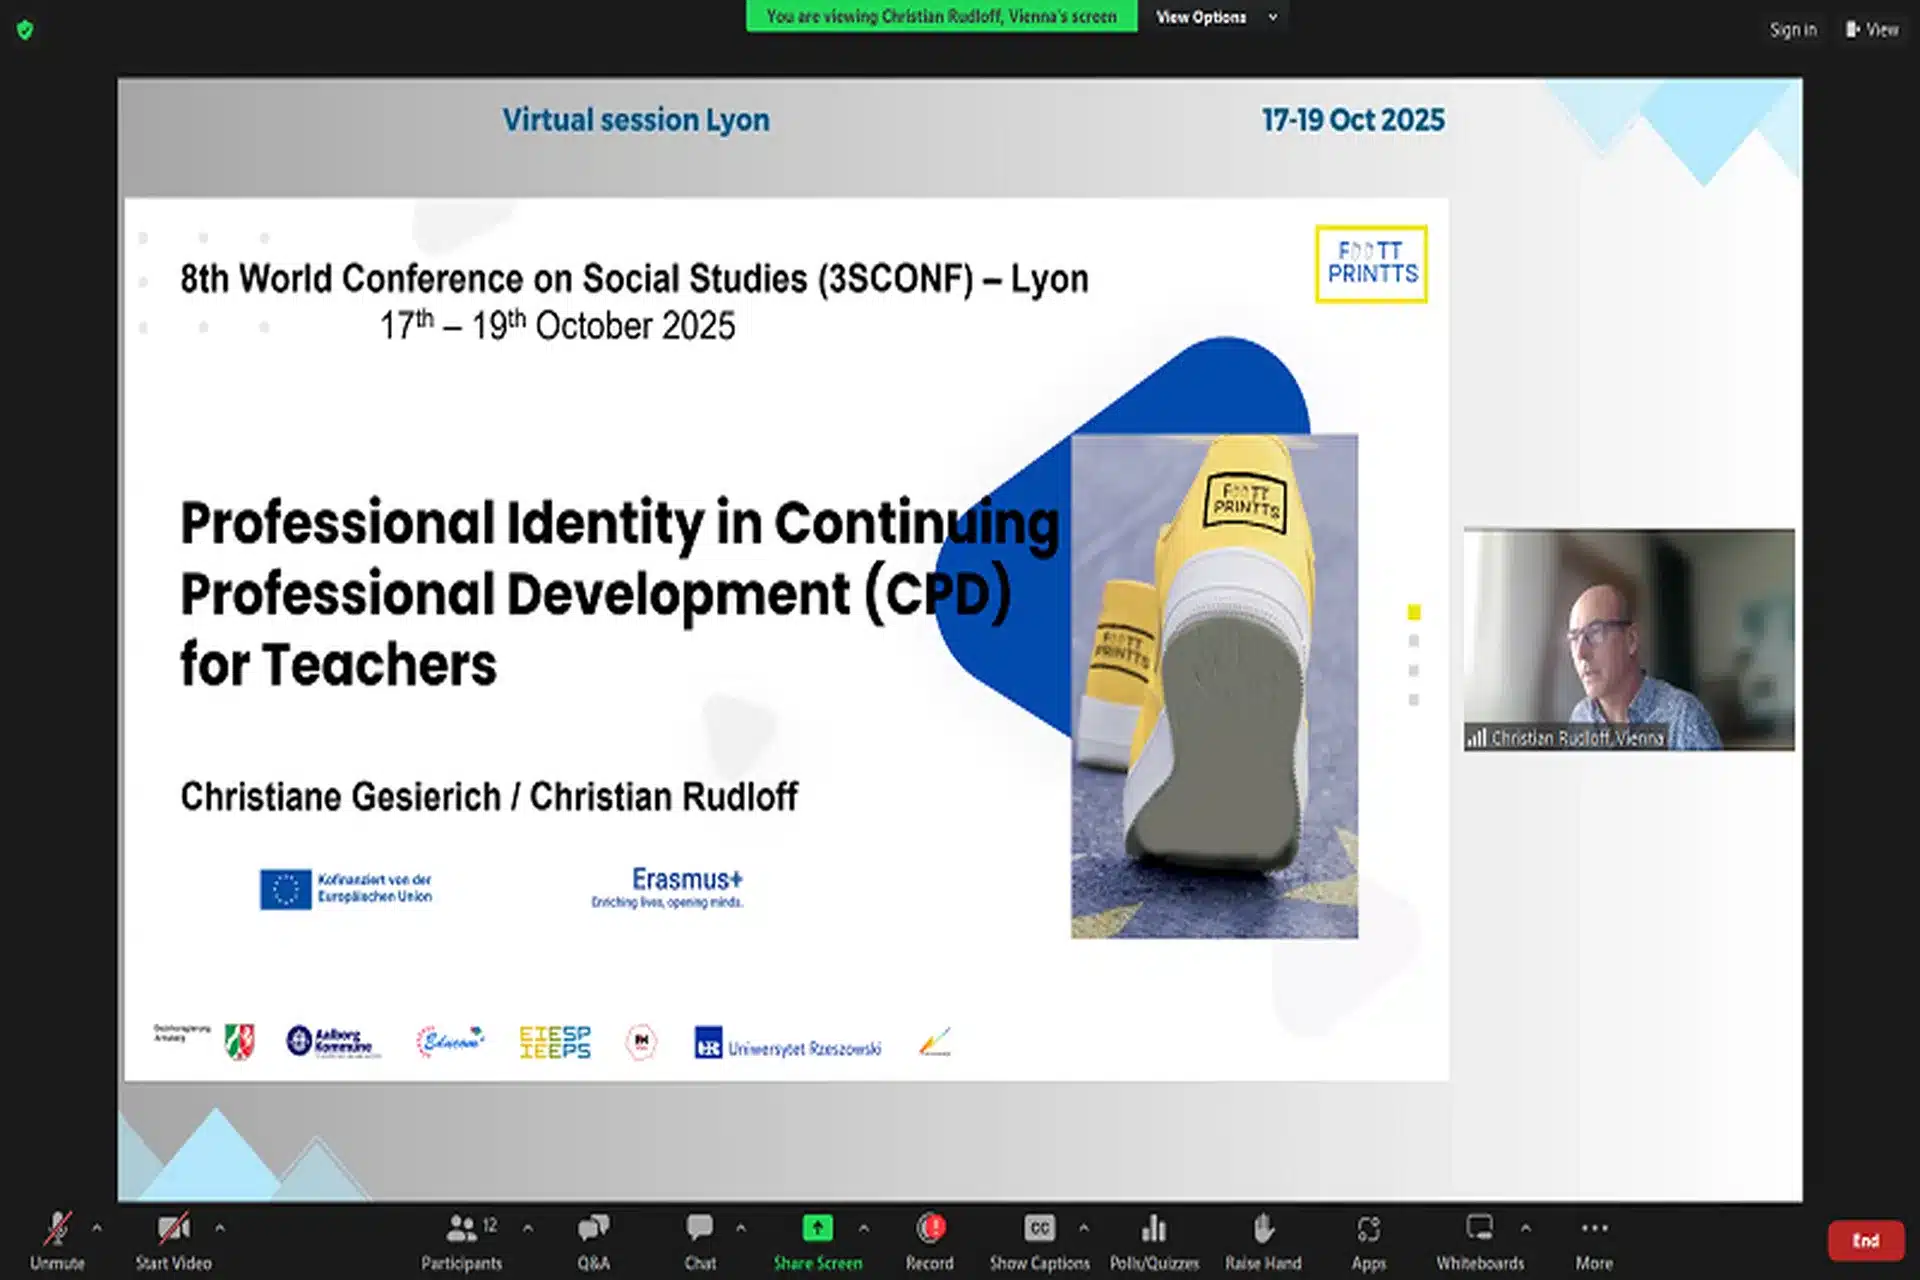Unmute the microphone

pyautogui.click(x=57, y=1240)
